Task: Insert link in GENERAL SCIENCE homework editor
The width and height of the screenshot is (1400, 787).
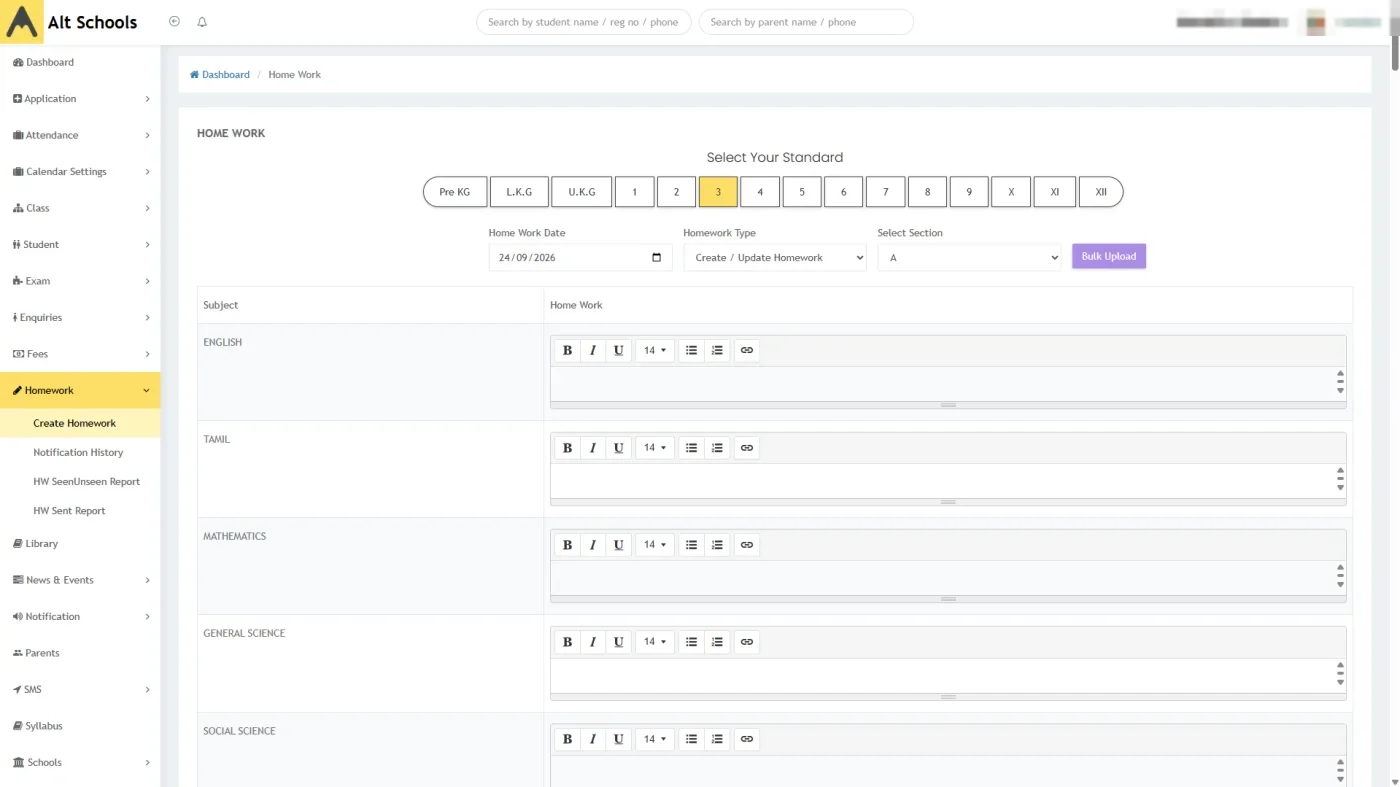Action: pos(747,642)
